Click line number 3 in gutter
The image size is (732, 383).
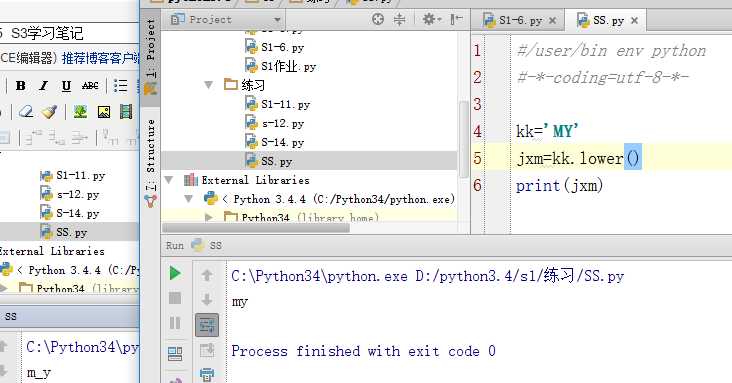coord(477,104)
